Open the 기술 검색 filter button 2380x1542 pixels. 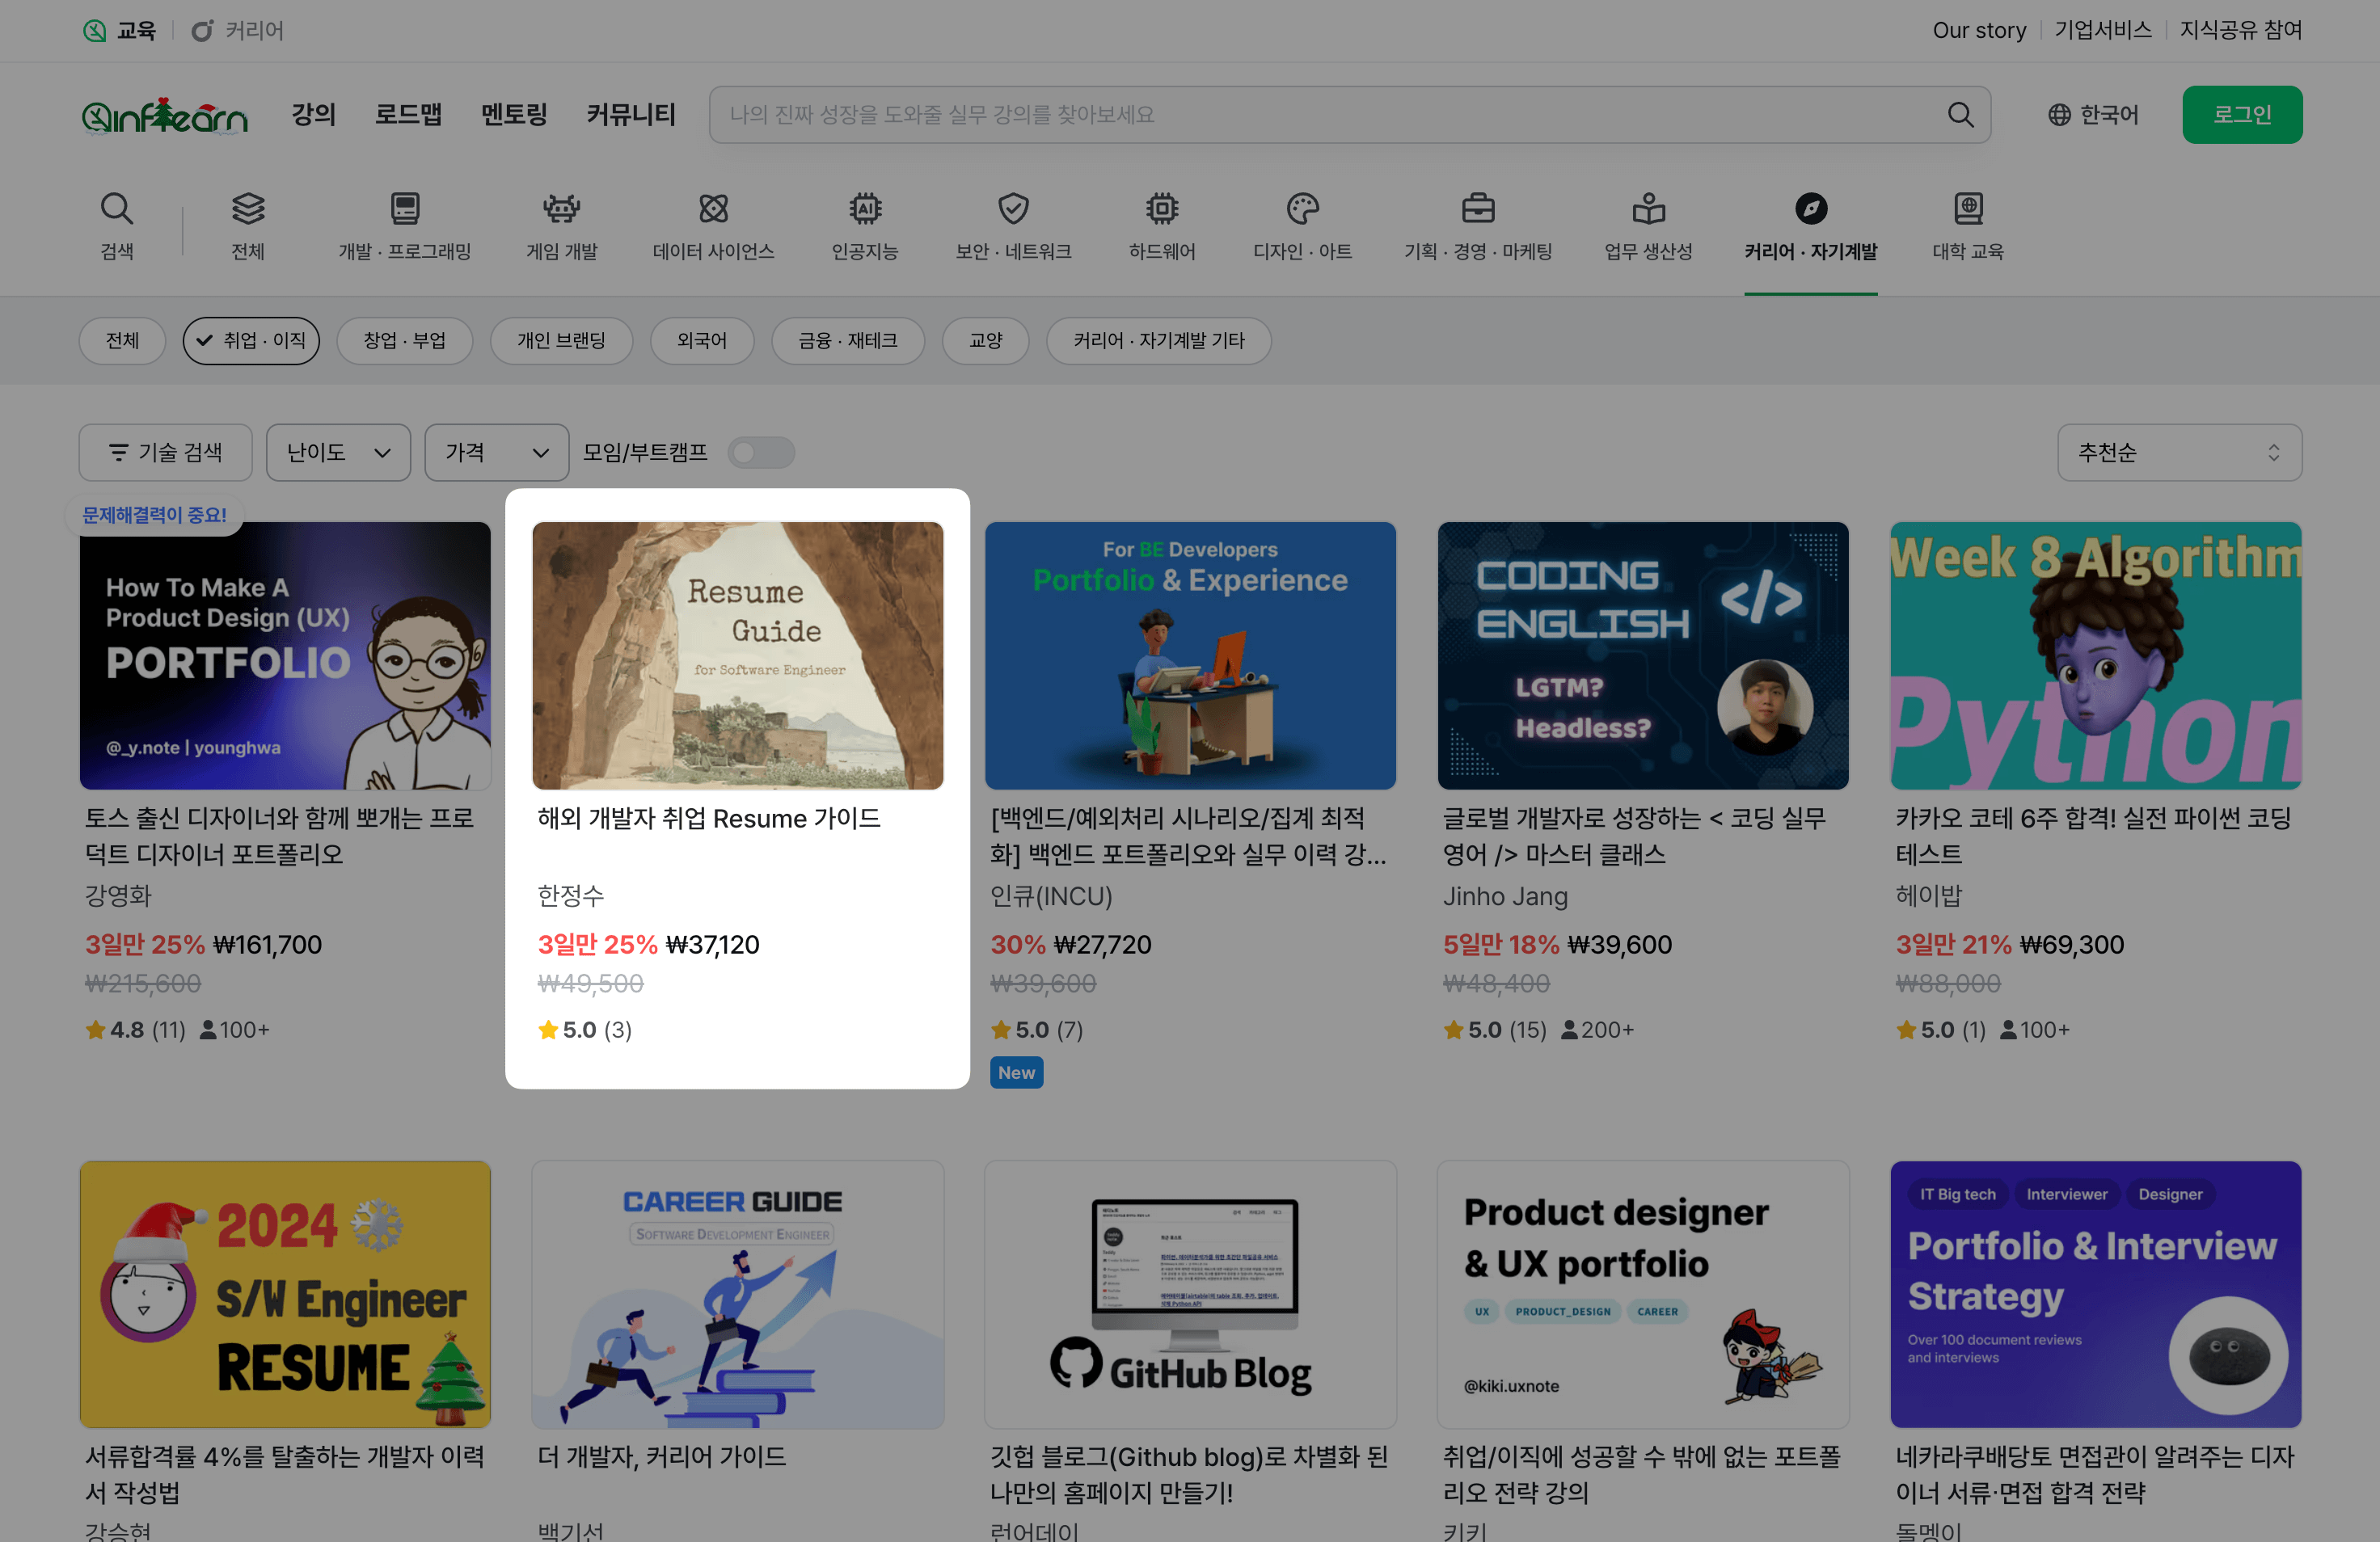[165, 453]
